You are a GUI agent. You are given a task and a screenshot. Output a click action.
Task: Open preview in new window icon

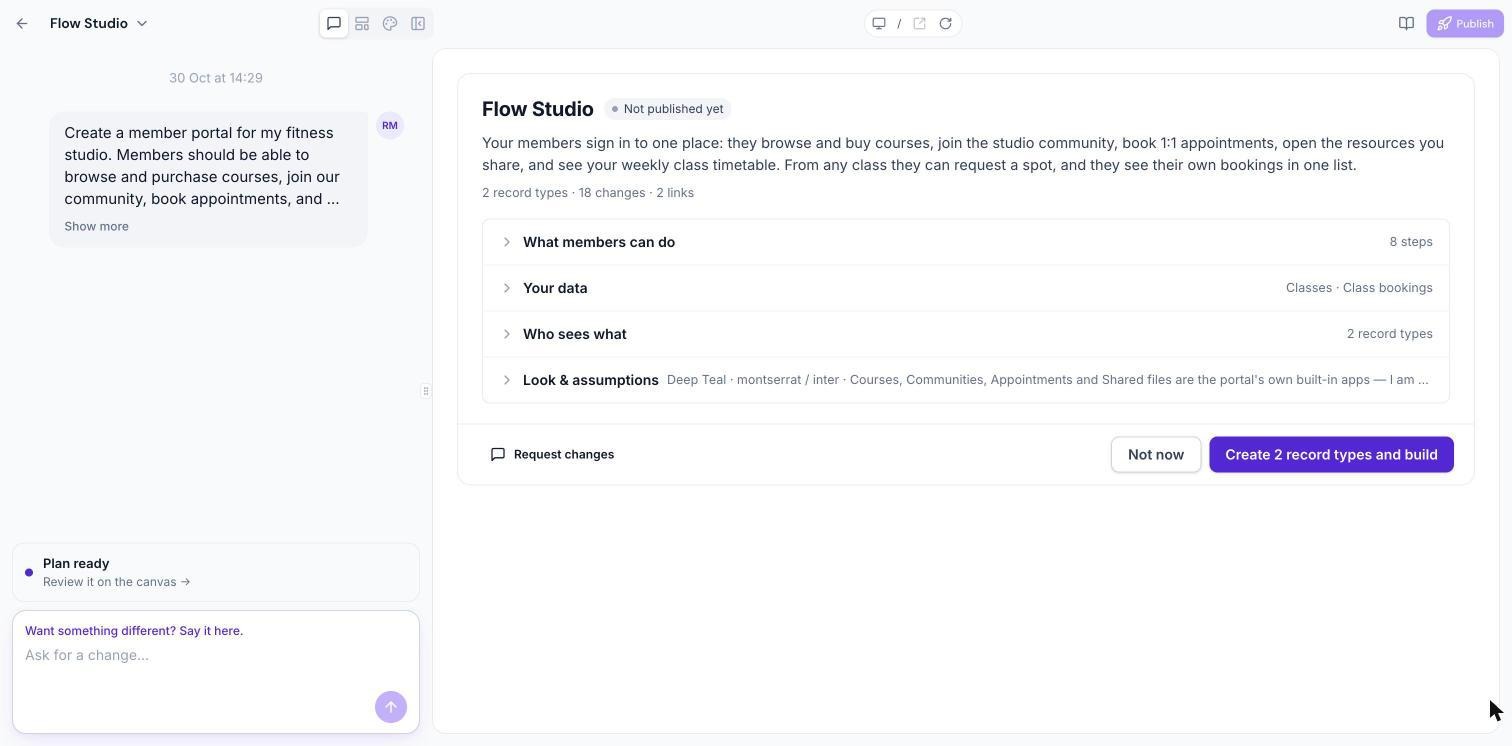click(x=919, y=23)
